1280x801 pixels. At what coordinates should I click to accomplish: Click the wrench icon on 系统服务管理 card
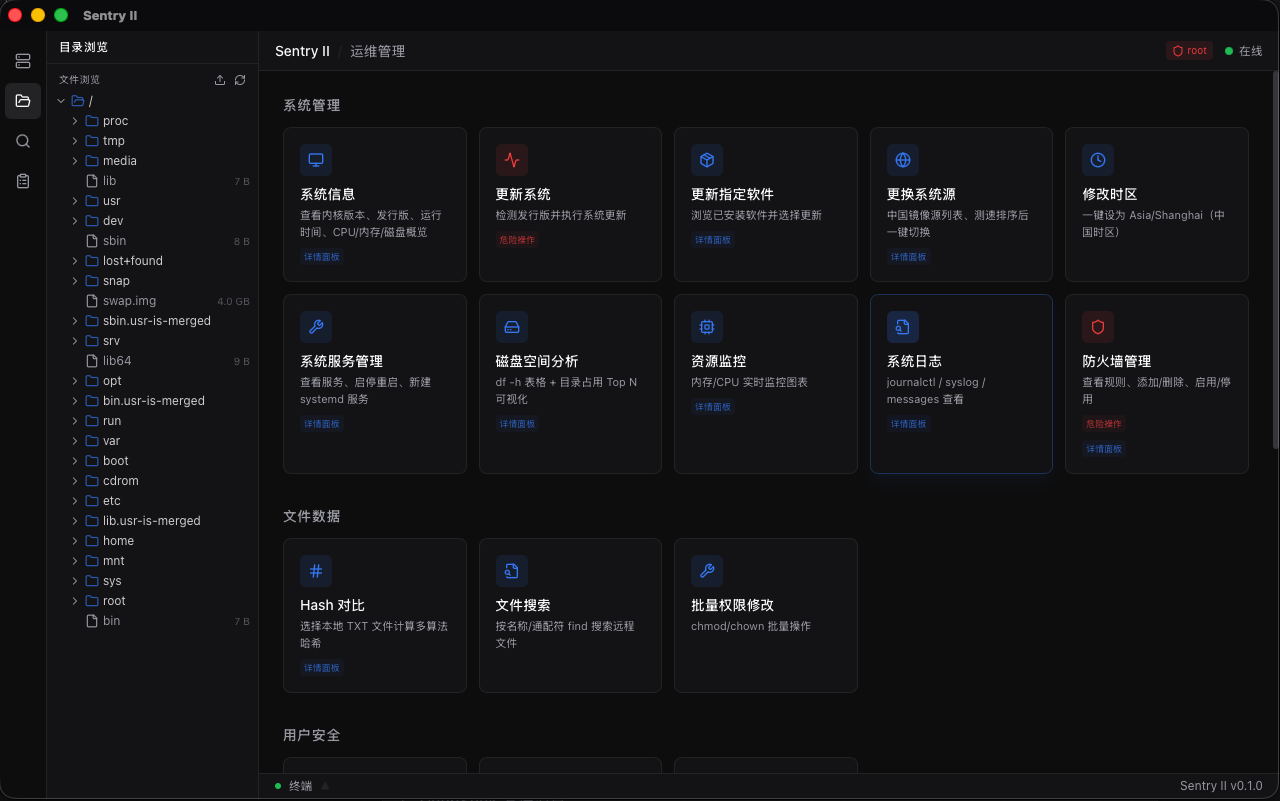coord(316,327)
